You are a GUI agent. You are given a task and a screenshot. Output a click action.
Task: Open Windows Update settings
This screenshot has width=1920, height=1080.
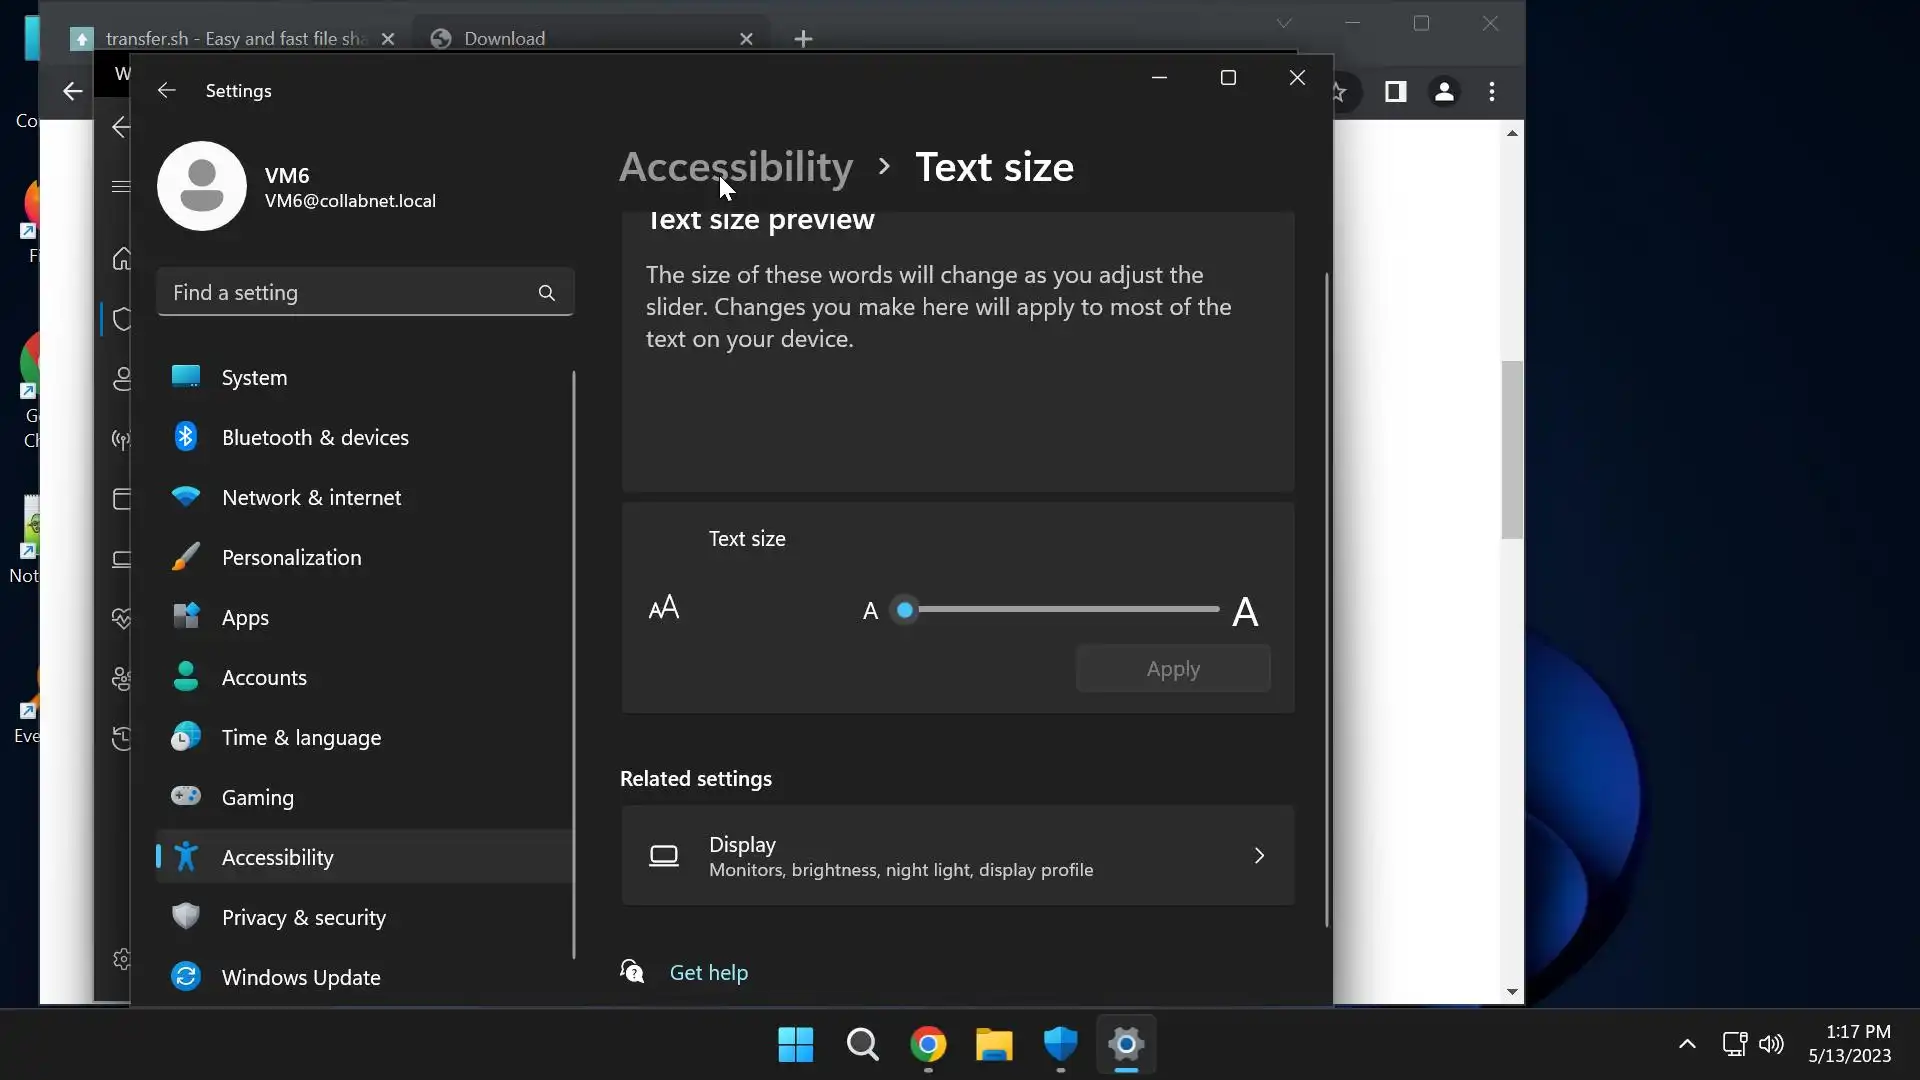coord(301,978)
